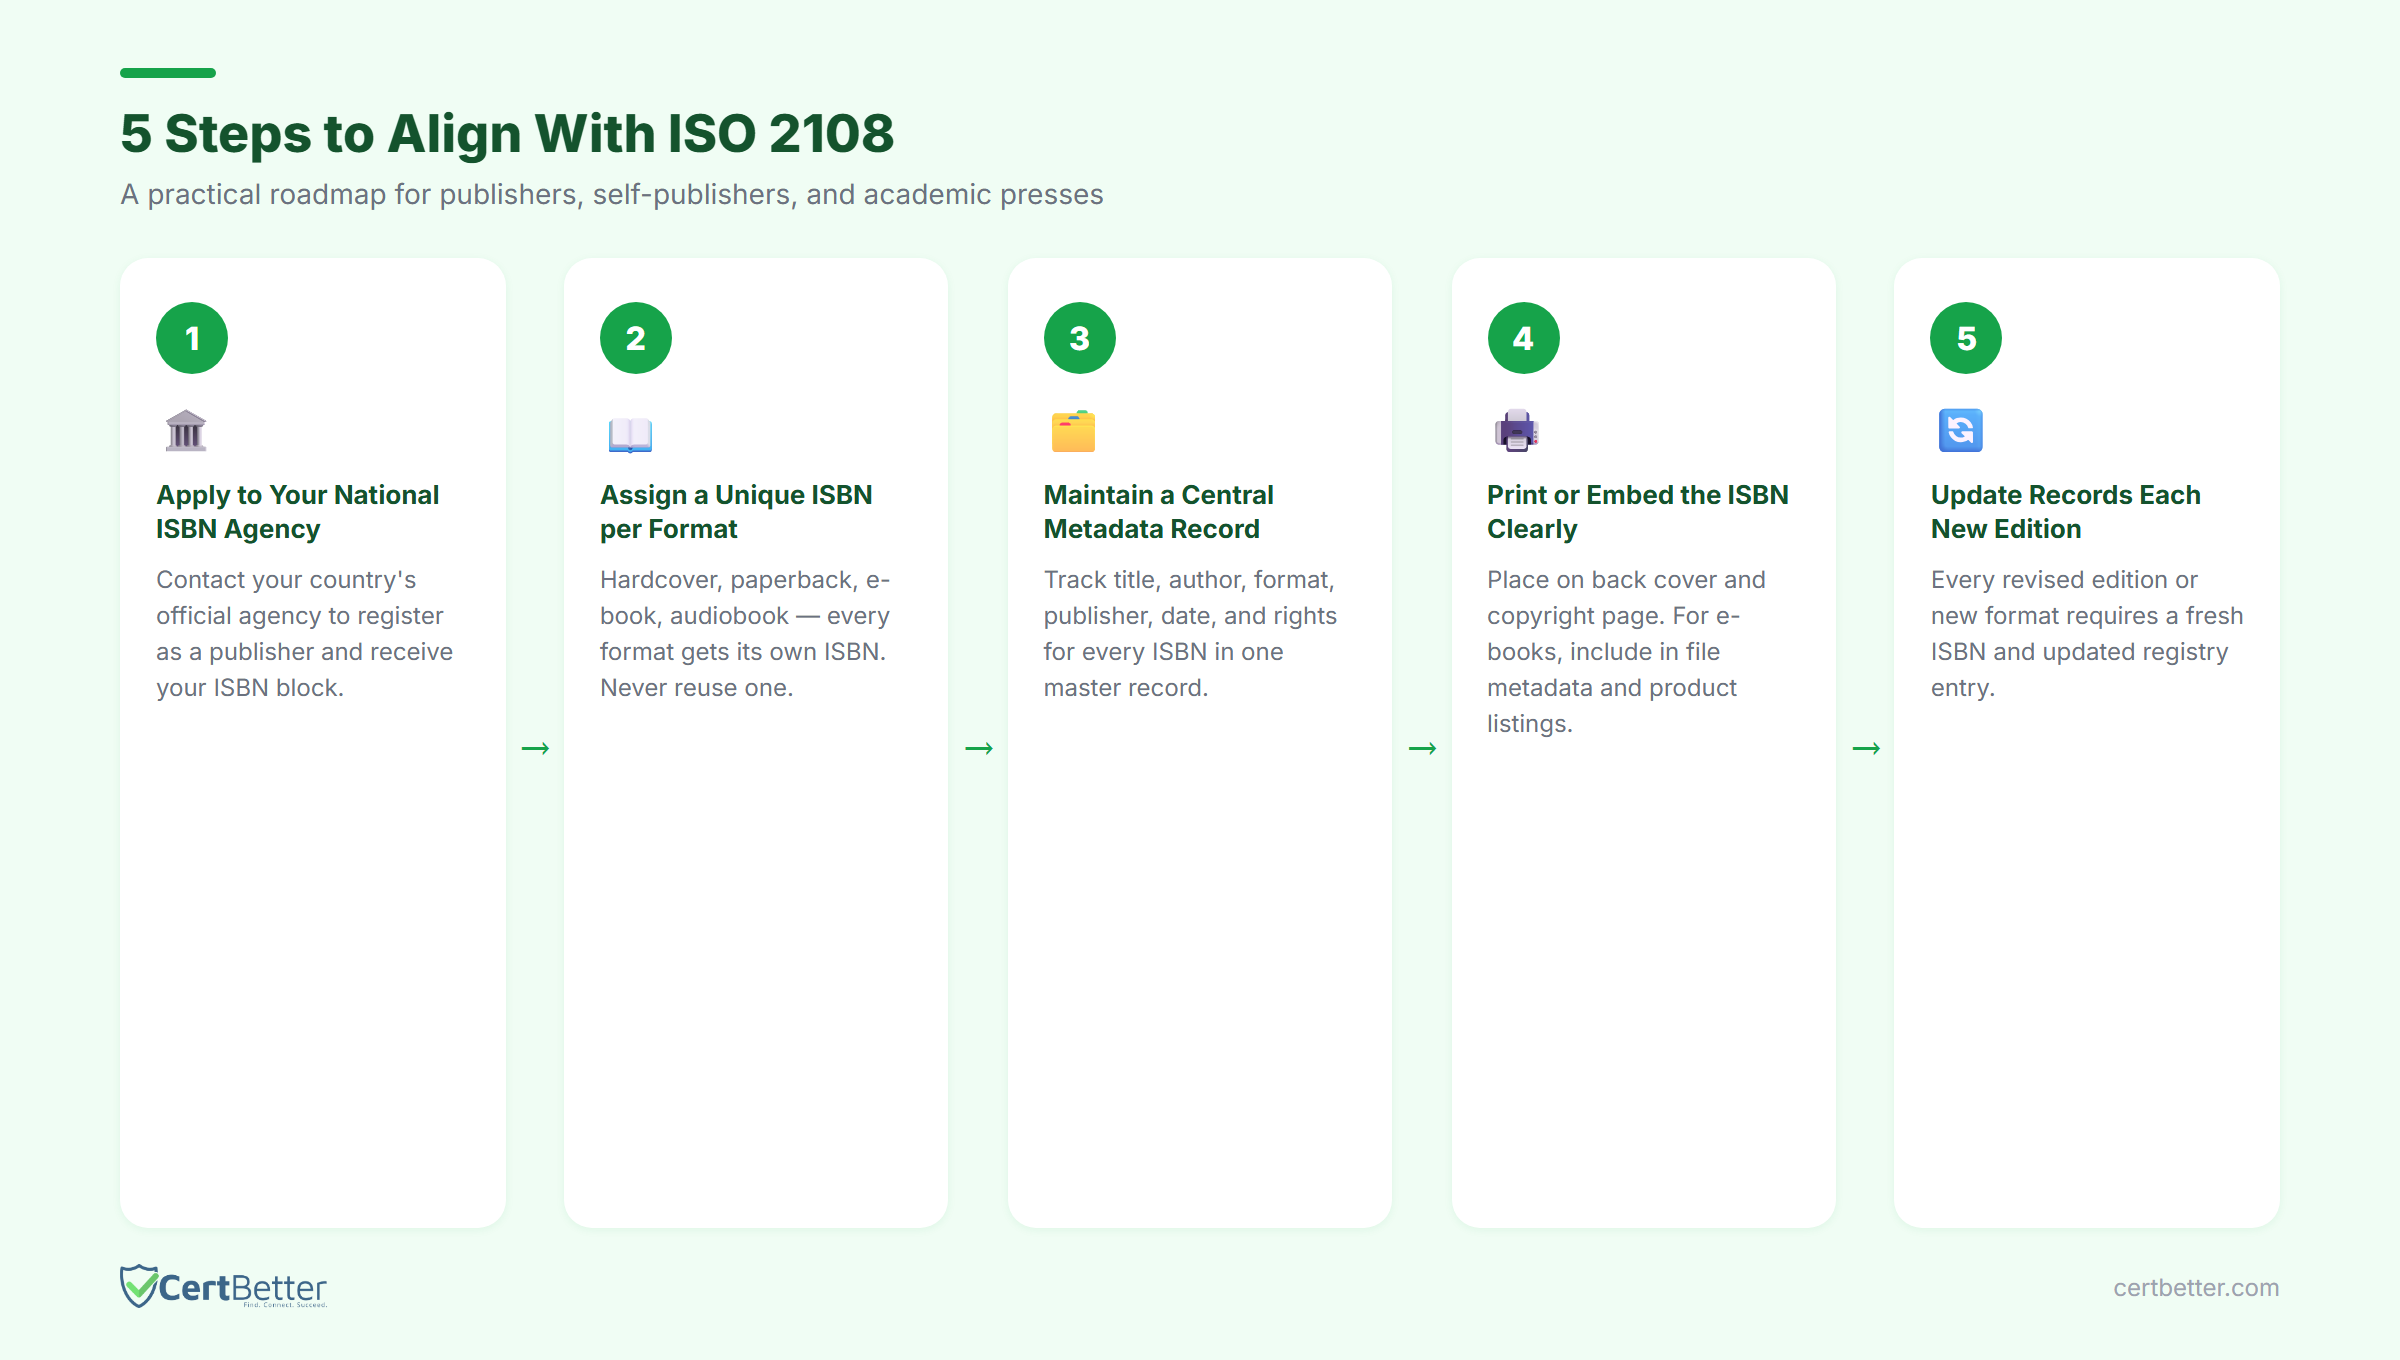The height and width of the screenshot is (1360, 2400).
Task: Click text "Contact your country's official agency"
Action: click(x=300, y=598)
